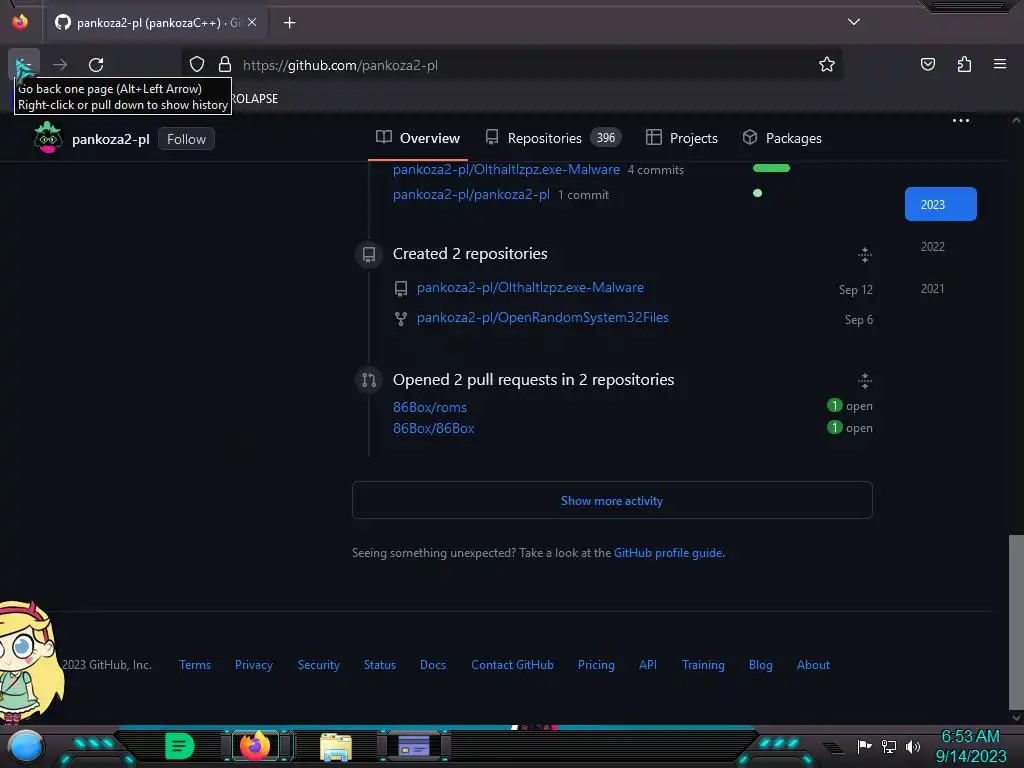Open the Pricing footer link
The height and width of the screenshot is (768, 1024).
(x=596, y=665)
